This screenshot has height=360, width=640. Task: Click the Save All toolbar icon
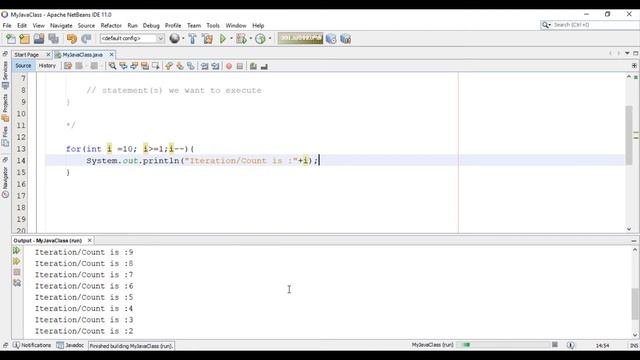pyautogui.click(x=53, y=39)
